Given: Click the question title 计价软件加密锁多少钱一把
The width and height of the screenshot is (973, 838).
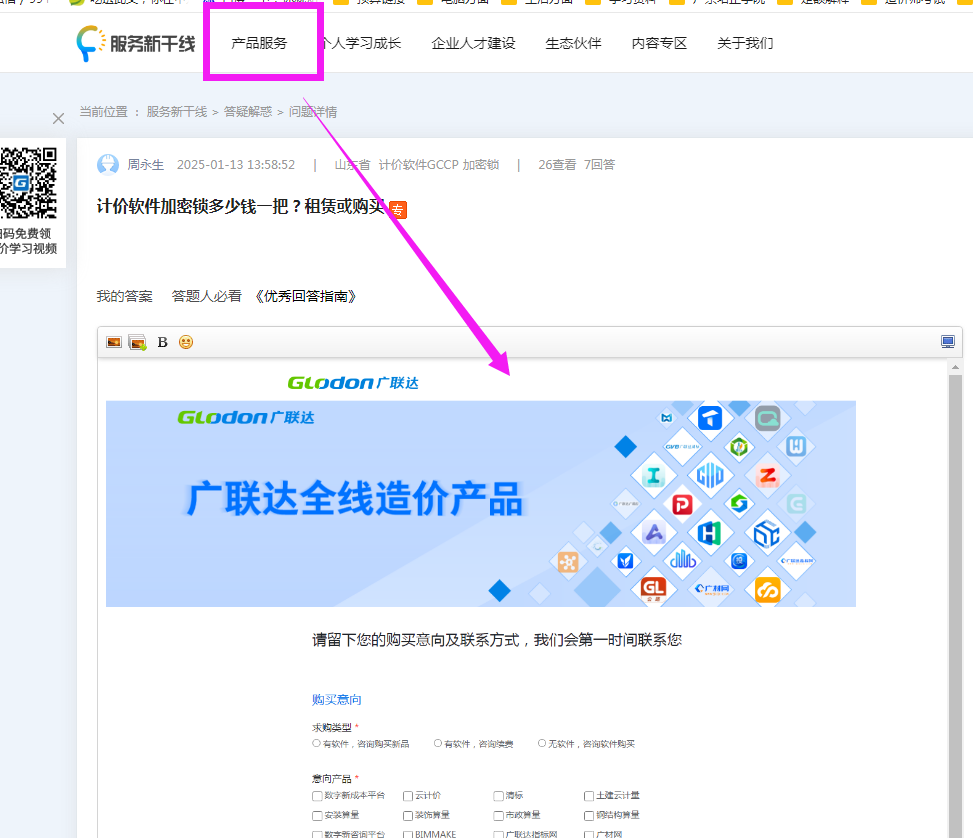Looking at the screenshot, I should click(x=240, y=207).
